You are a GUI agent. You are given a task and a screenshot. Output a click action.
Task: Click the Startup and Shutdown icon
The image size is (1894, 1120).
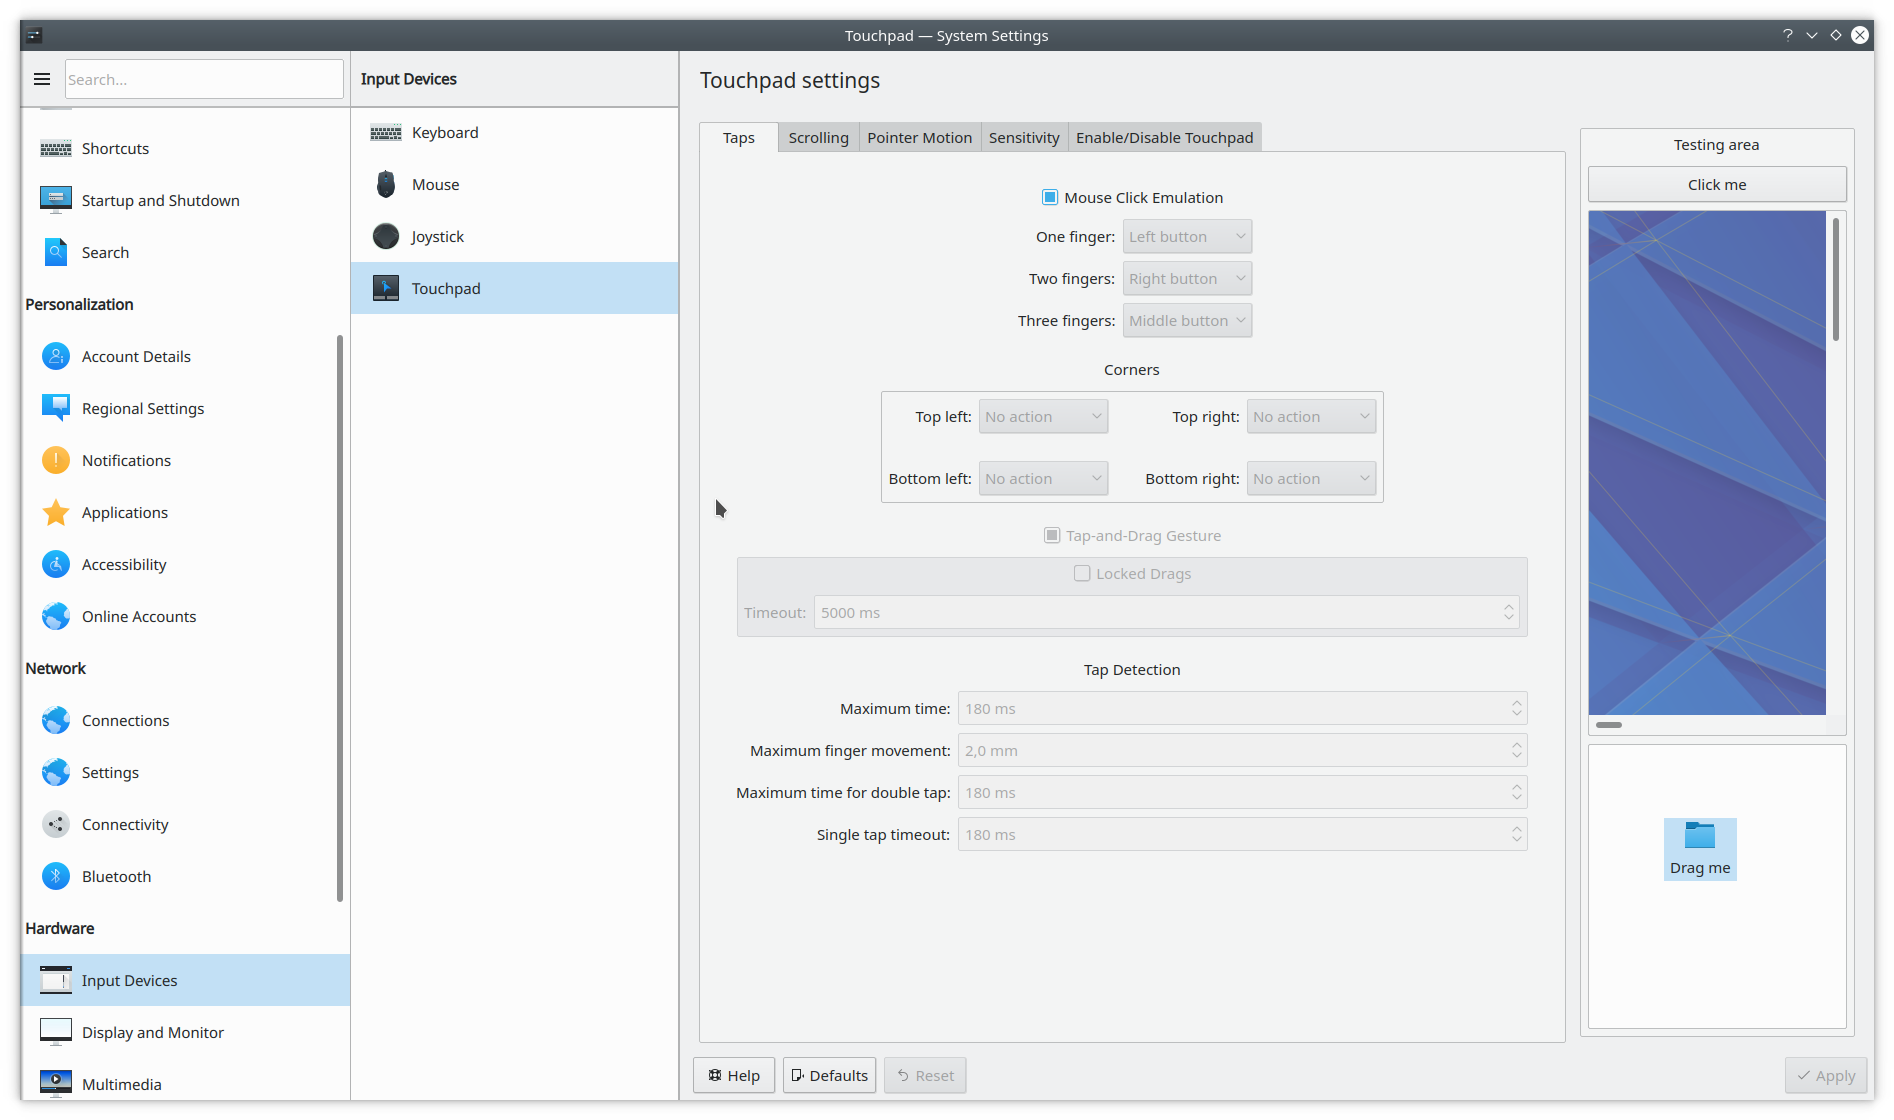click(56, 200)
